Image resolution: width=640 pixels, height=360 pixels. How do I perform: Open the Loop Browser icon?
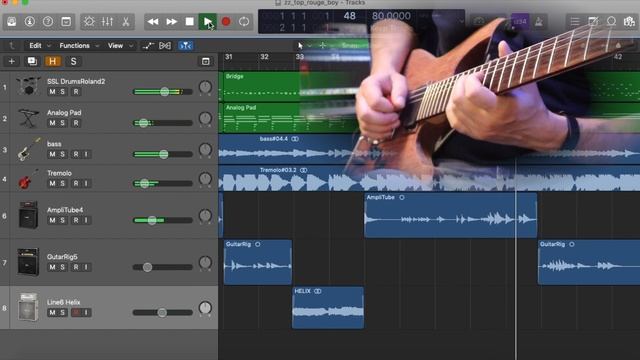click(x=611, y=22)
